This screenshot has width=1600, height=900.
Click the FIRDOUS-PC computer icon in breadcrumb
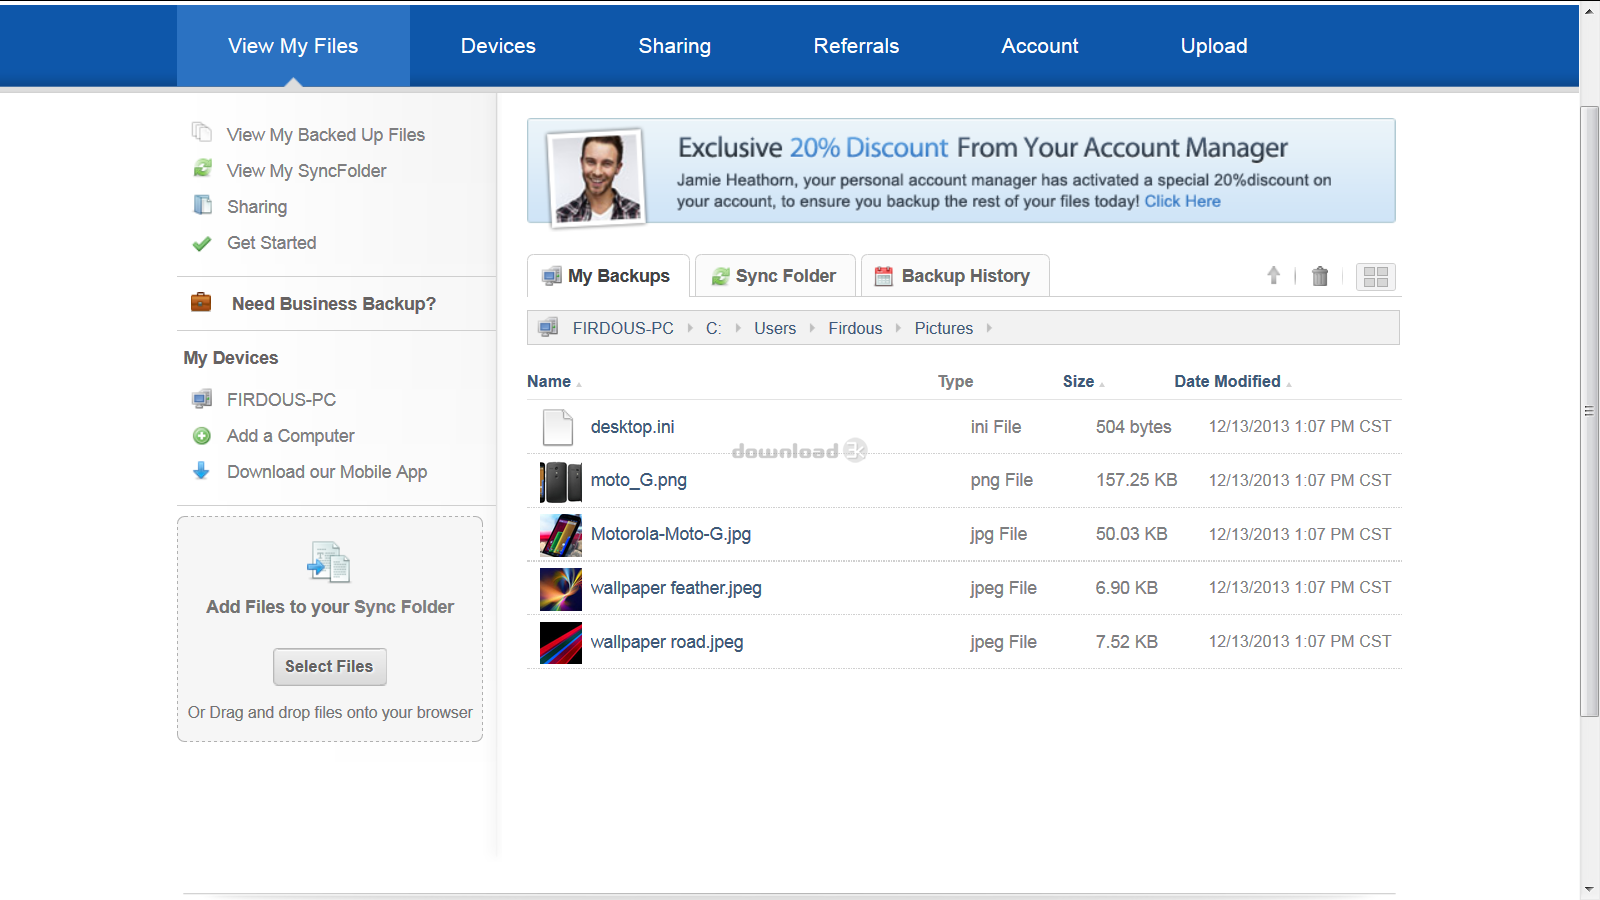point(548,328)
